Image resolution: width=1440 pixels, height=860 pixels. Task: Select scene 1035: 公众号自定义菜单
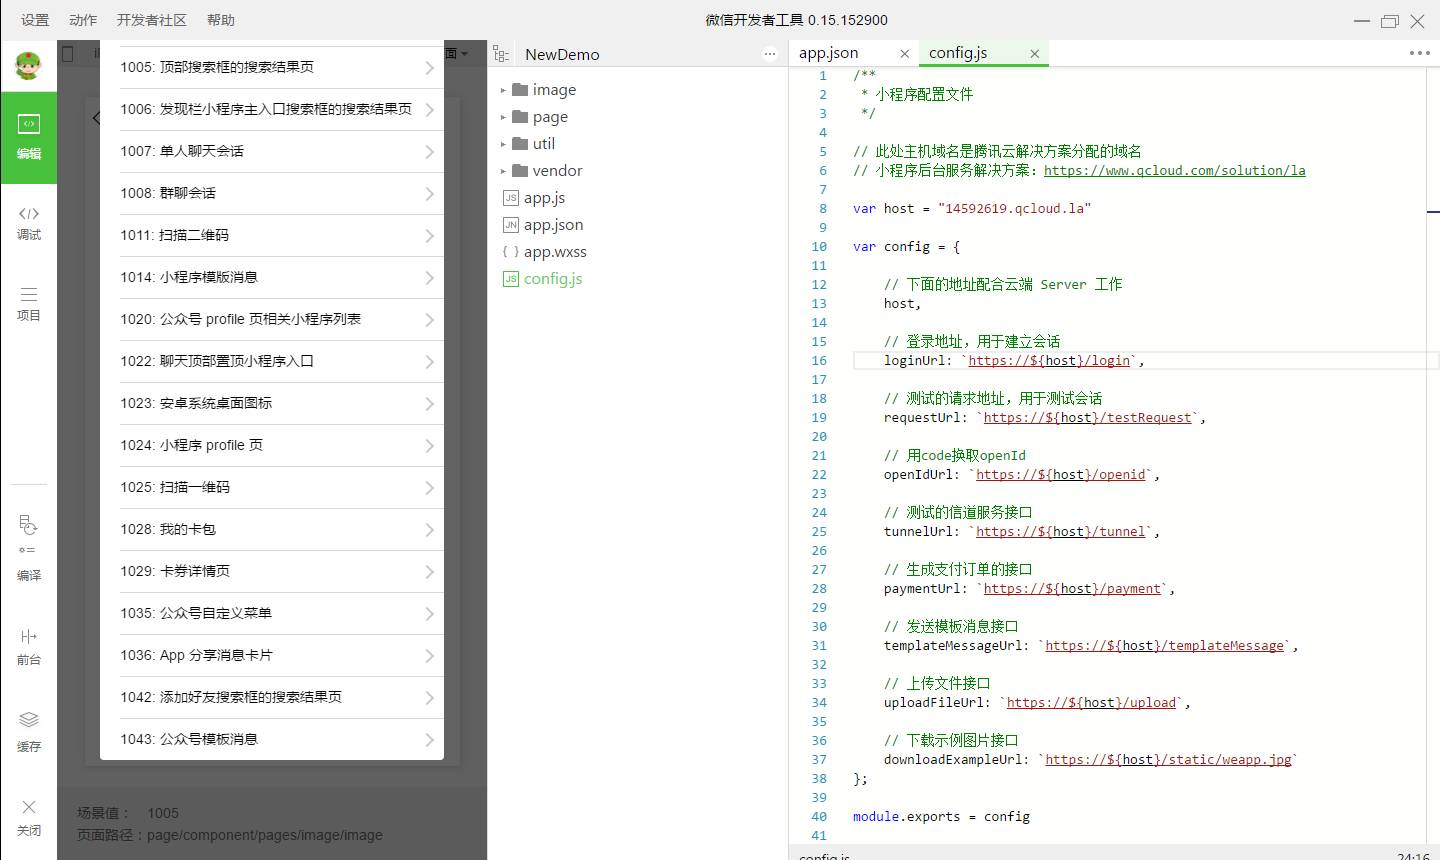(272, 613)
